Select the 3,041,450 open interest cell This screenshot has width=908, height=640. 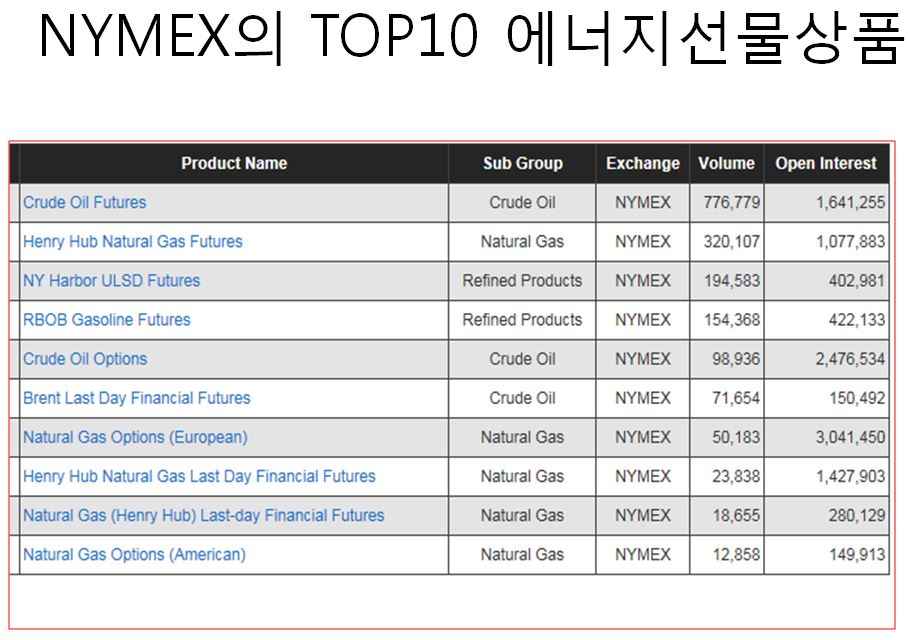(826, 437)
